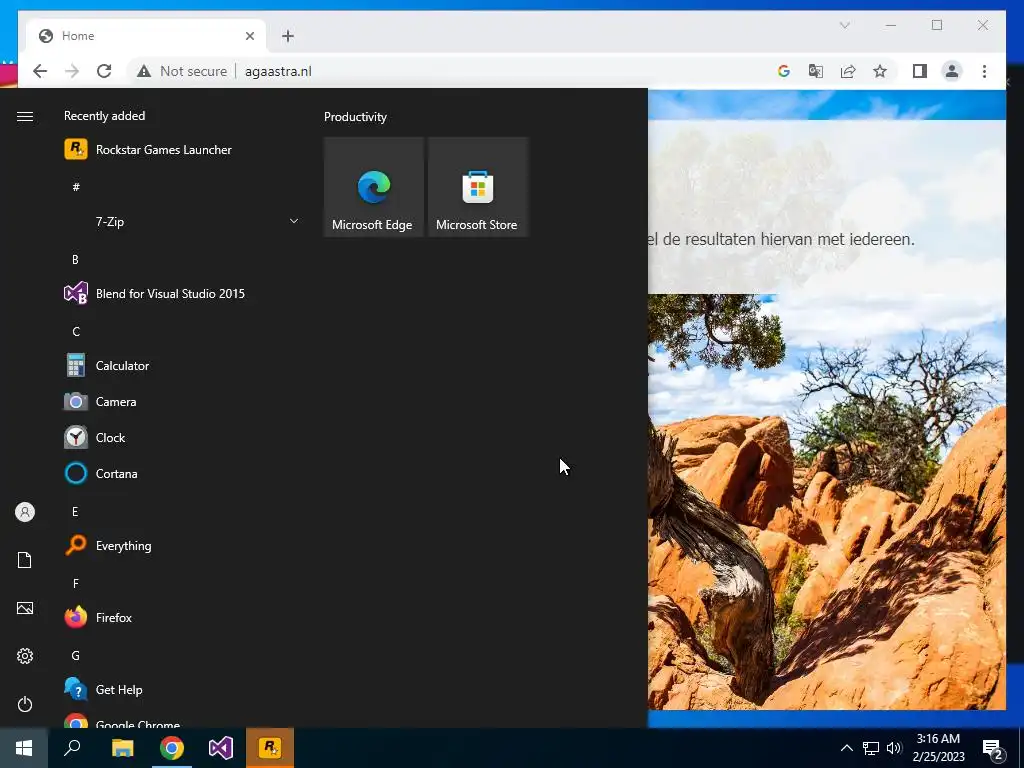
Task: Open the Calculator app
Action: (x=182, y=366)
